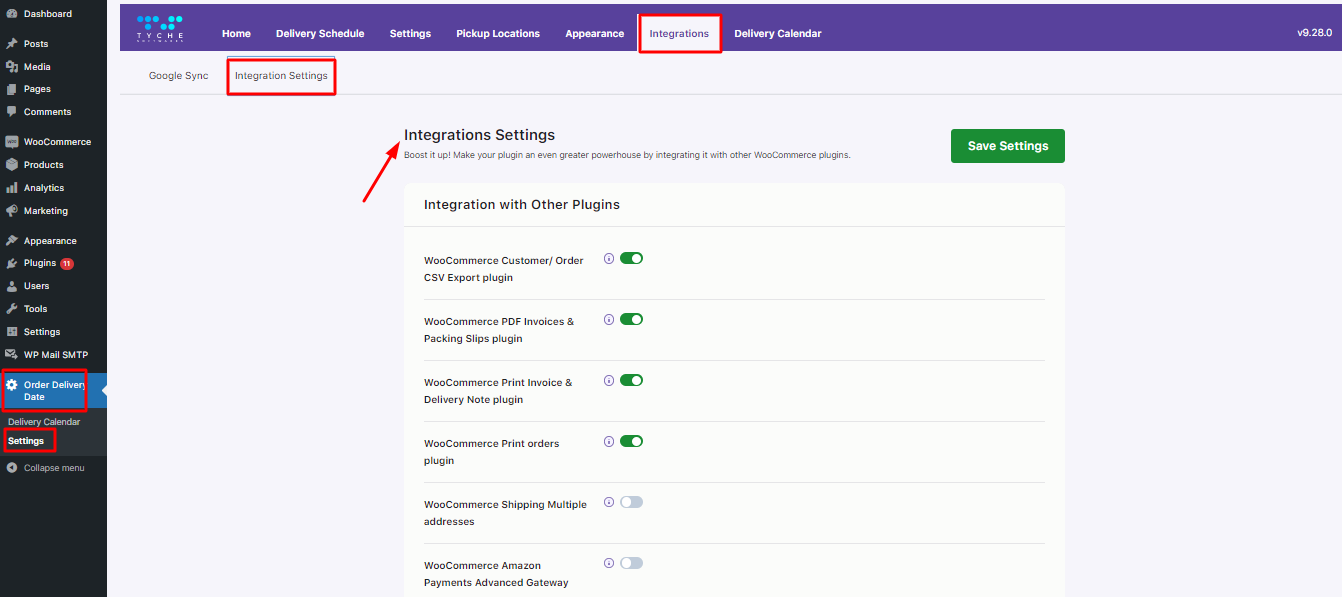This screenshot has height=597, width=1342.
Task: Click the Analytics bar chart icon
Action: point(12,188)
